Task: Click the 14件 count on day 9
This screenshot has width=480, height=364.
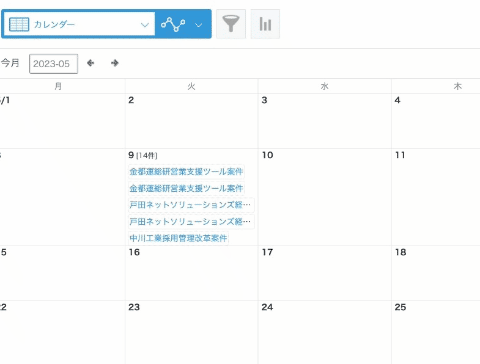Action: point(147,156)
